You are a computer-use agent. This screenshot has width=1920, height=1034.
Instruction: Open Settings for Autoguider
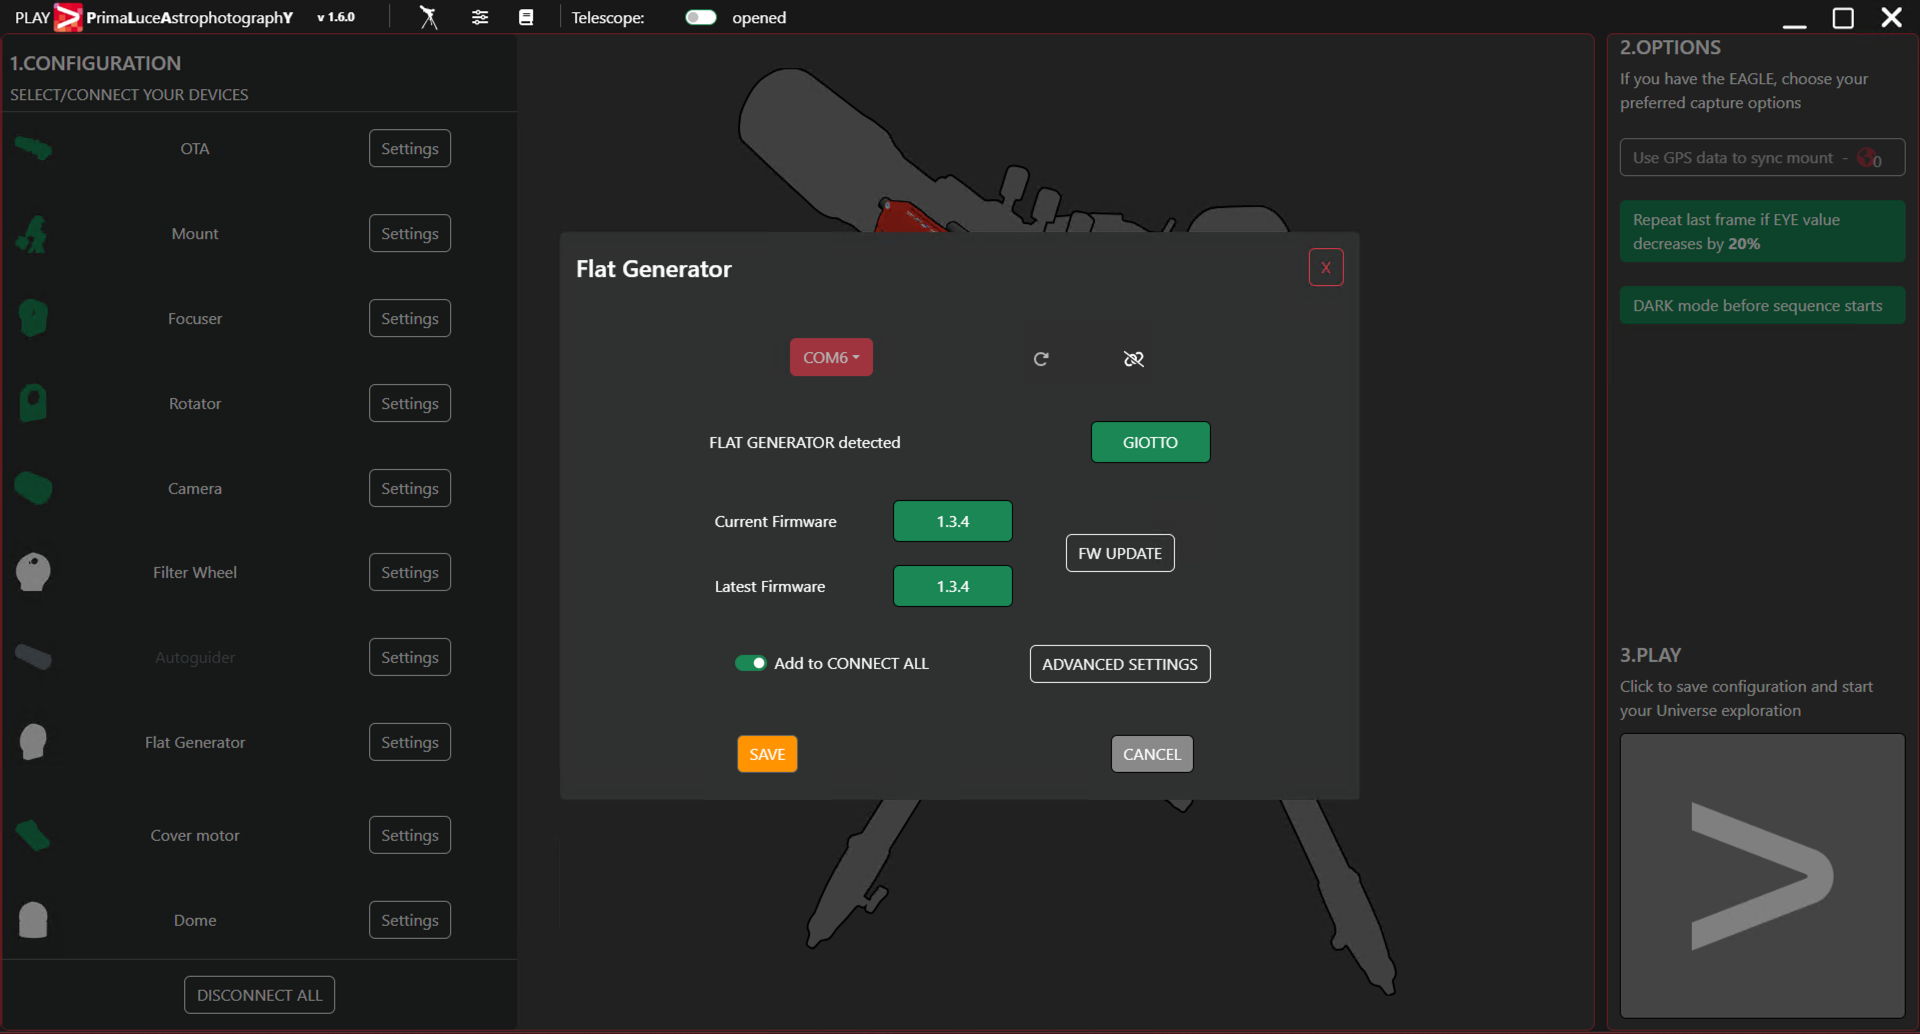410,657
